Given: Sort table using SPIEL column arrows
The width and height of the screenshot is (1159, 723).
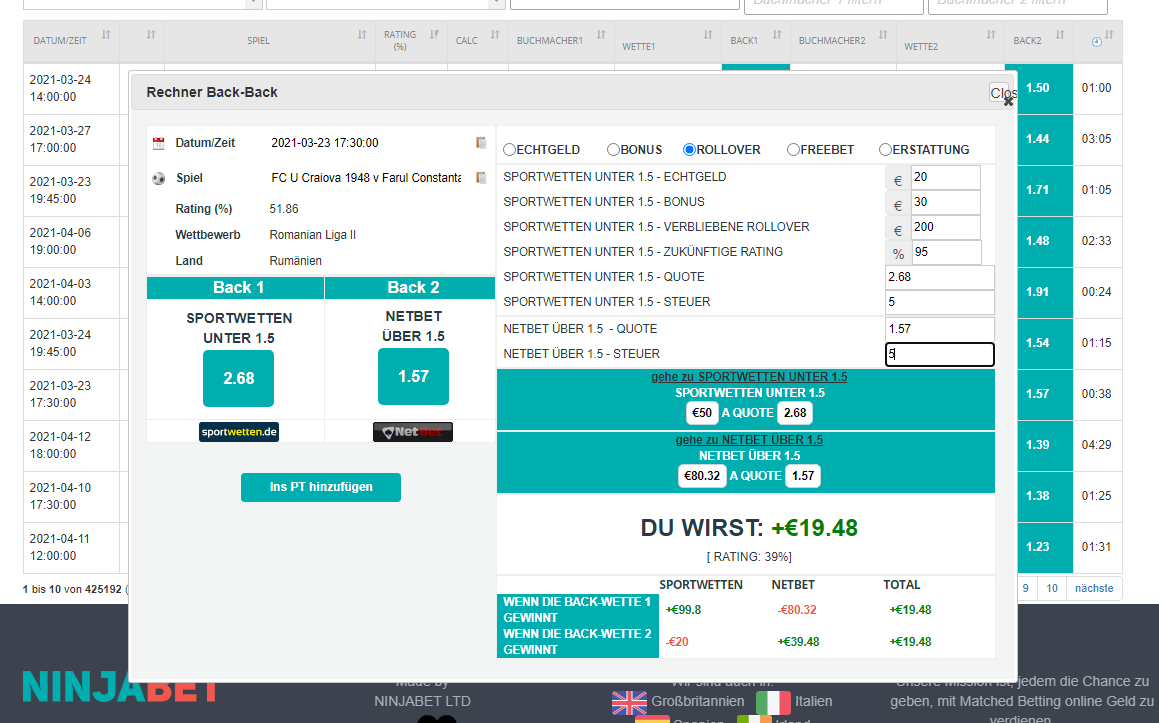Looking at the screenshot, I should tap(362, 35).
